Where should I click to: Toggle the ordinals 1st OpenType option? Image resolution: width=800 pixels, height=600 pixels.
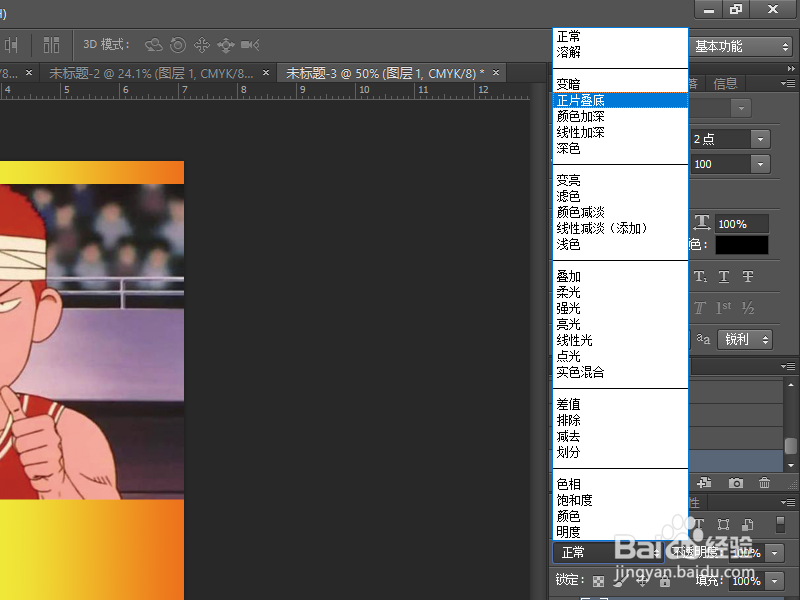click(723, 308)
